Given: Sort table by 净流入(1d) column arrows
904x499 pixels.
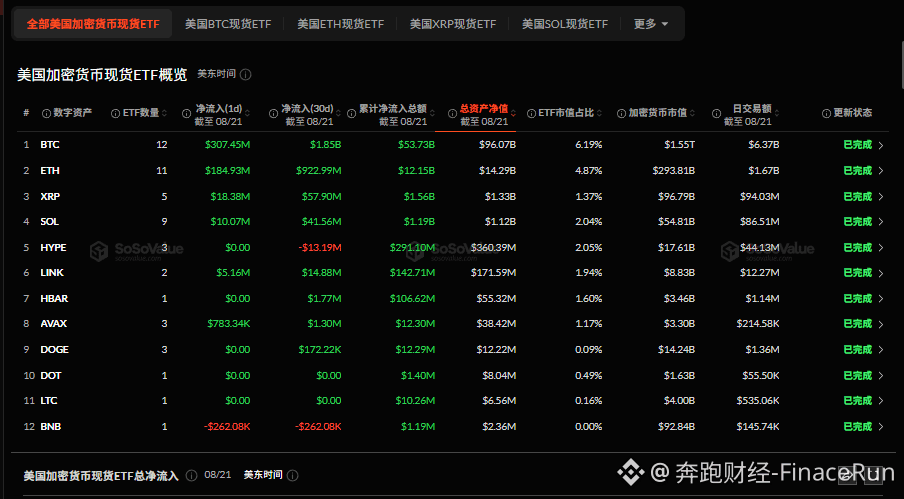Looking at the screenshot, I should (247, 113).
